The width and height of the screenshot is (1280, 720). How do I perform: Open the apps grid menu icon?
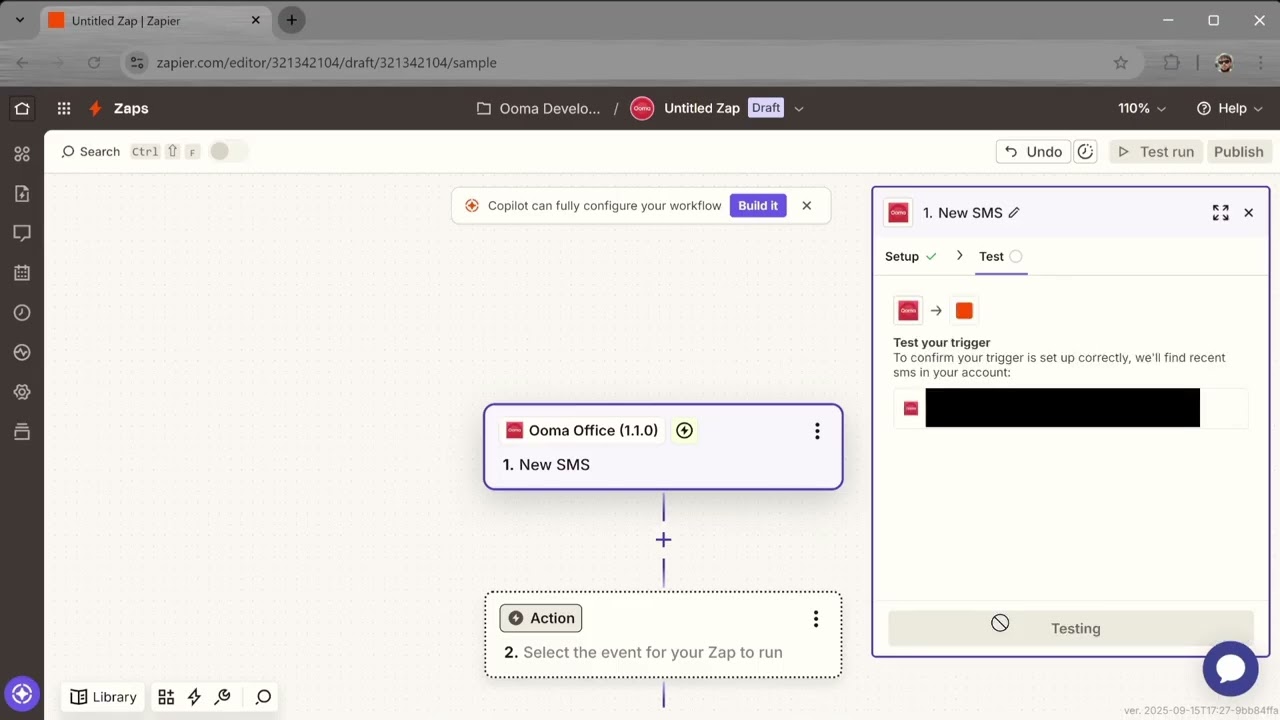coord(64,108)
